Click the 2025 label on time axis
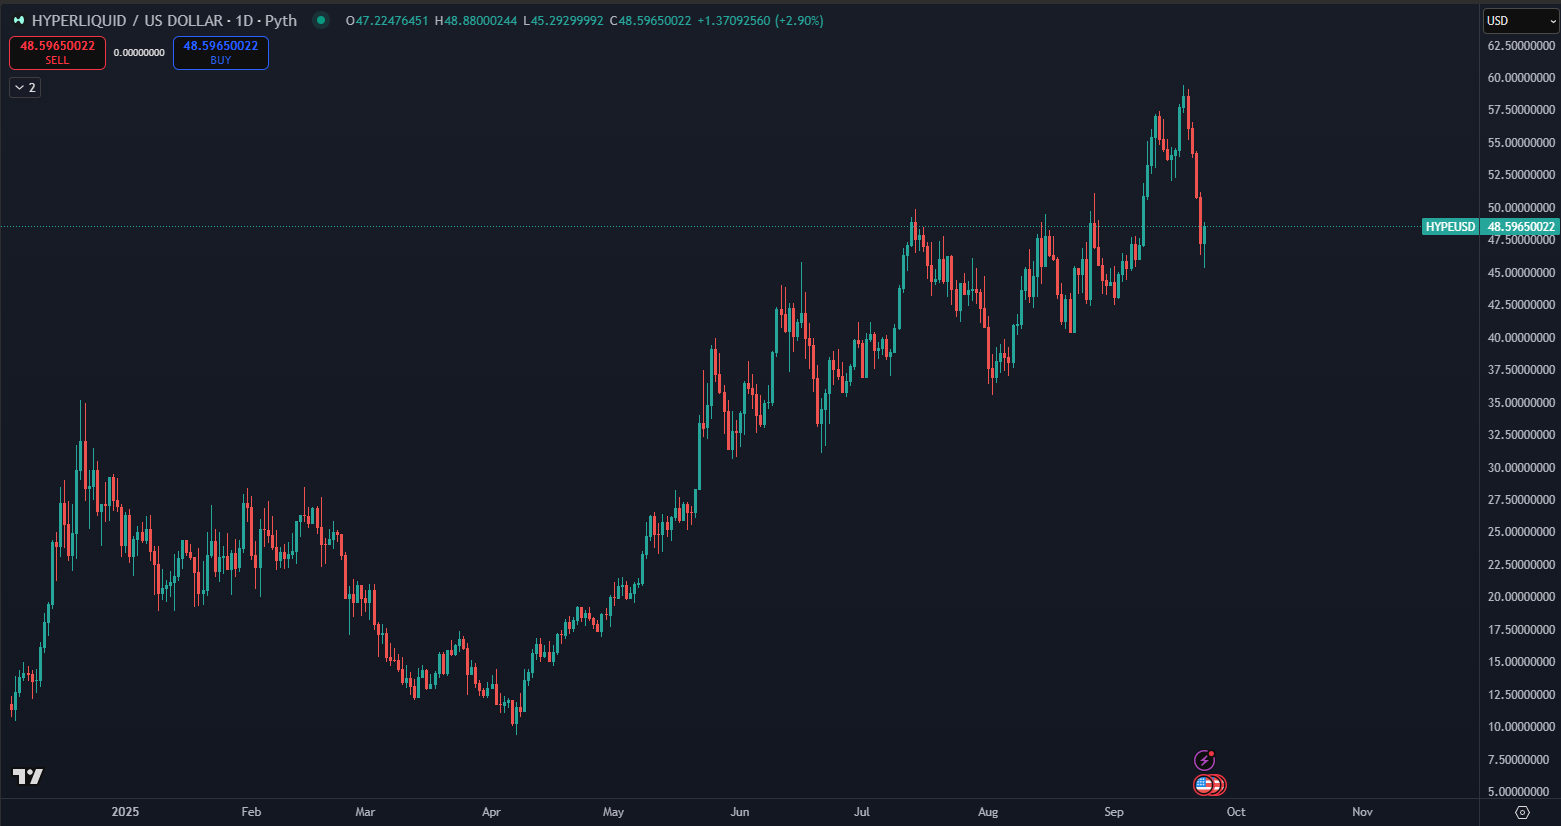 [125, 812]
